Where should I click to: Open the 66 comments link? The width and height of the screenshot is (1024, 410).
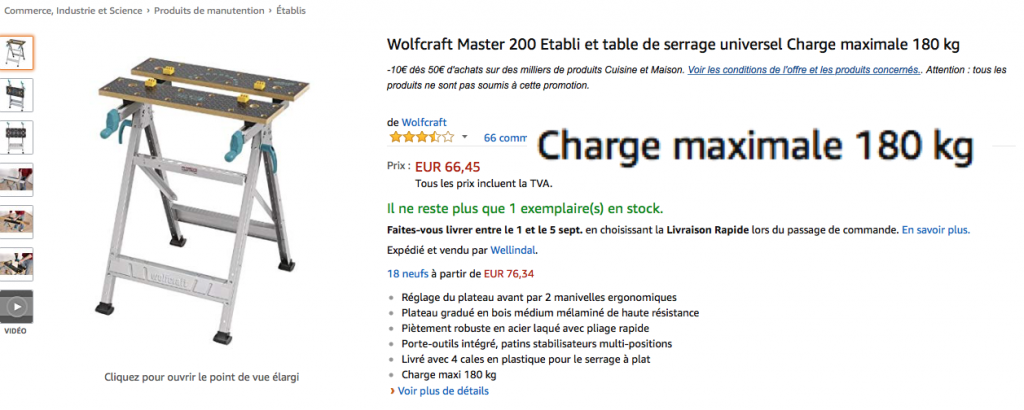505,138
